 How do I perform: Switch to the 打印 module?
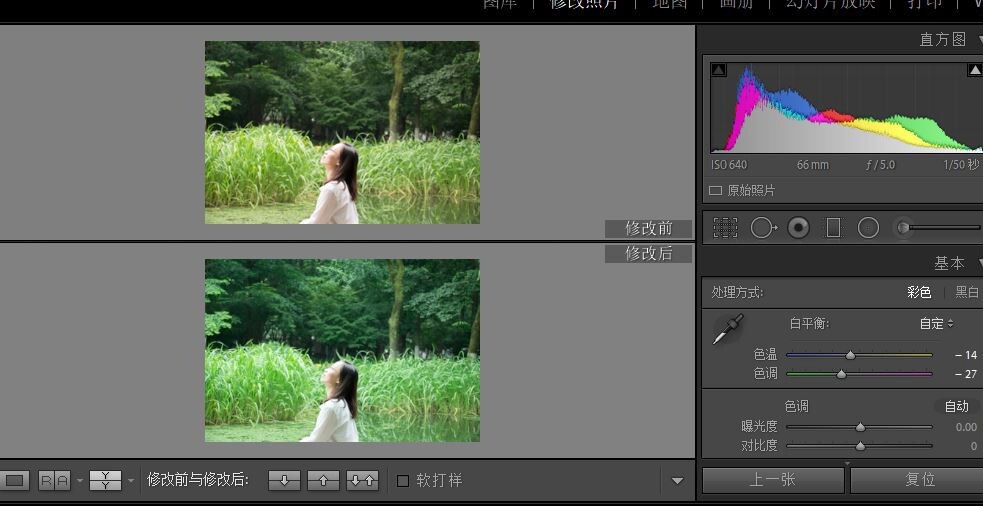click(x=925, y=4)
